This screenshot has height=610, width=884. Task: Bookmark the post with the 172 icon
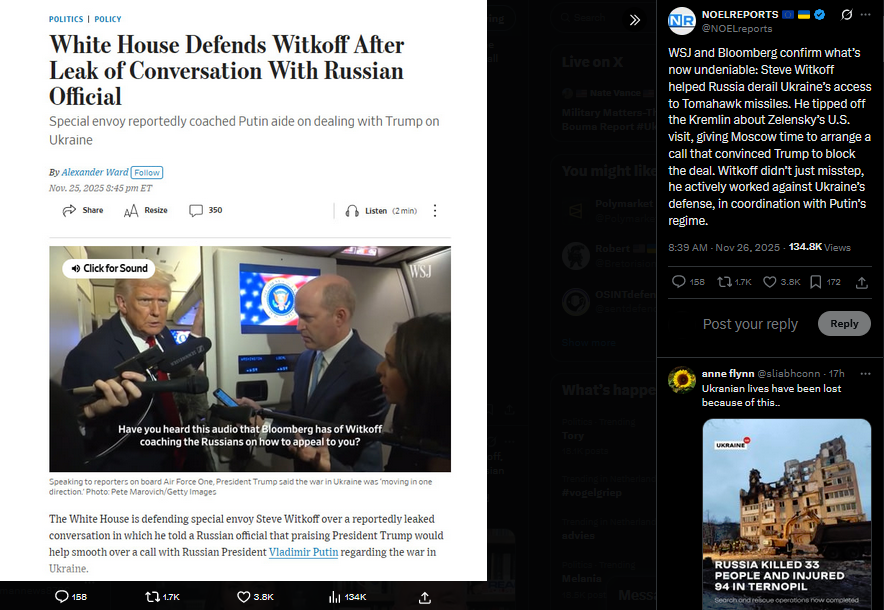pyautogui.click(x=815, y=282)
